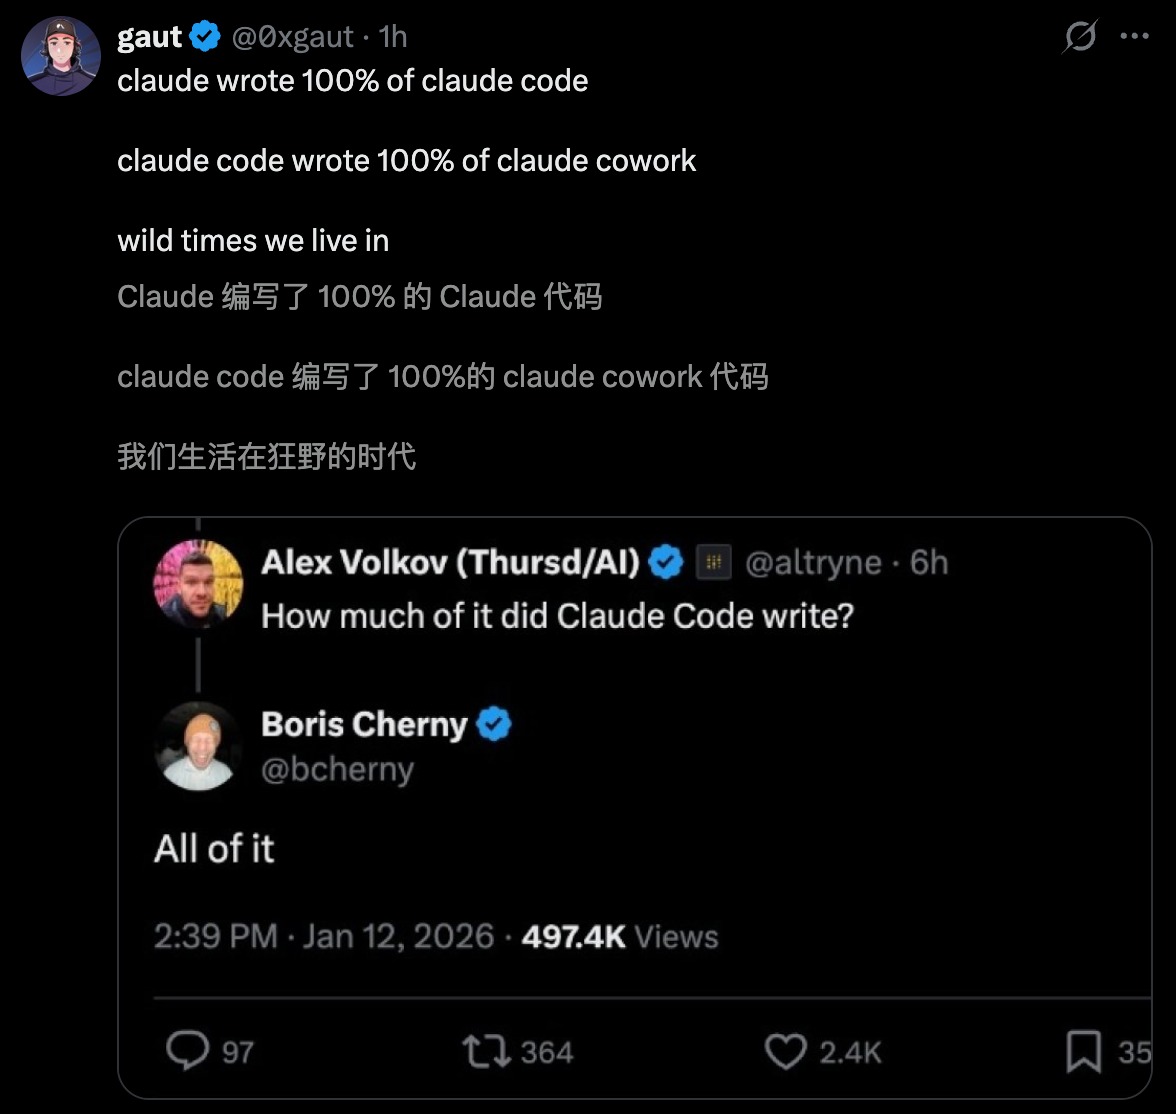This screenshot has width=1176, height=1114.
Task: Click the 497.4K Views count
Action: [619, 937]
